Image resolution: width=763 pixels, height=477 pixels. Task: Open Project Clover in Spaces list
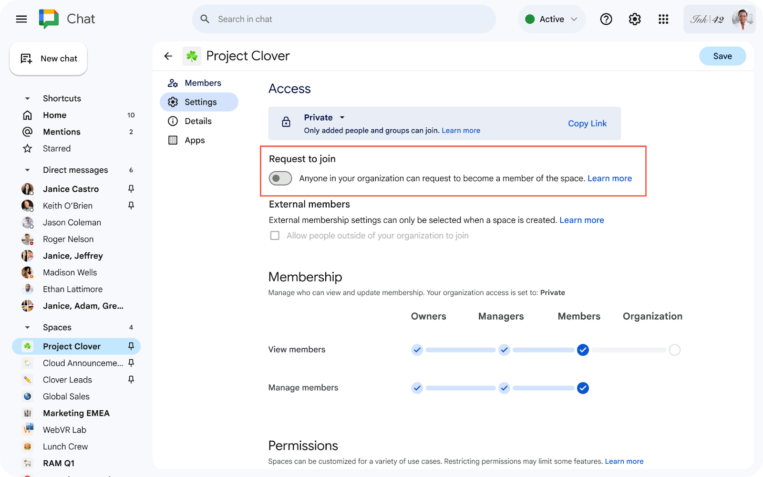[x=76, y=346]
